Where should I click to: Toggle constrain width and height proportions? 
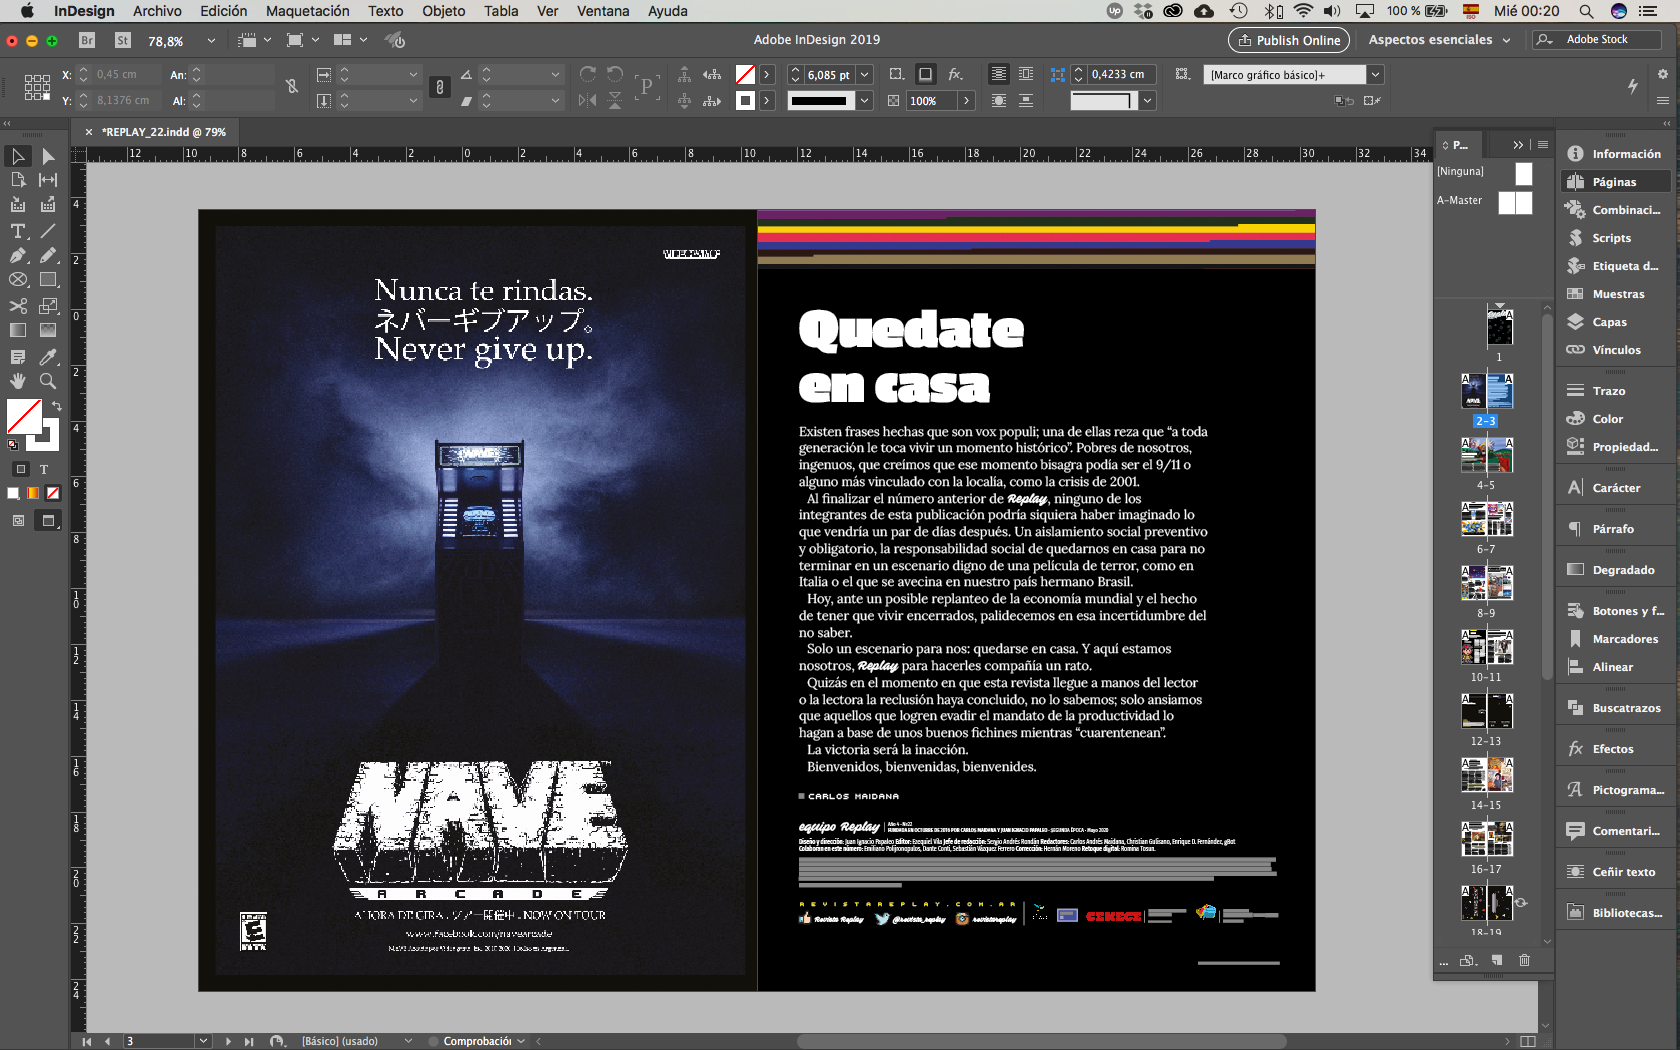click(292, 87)
